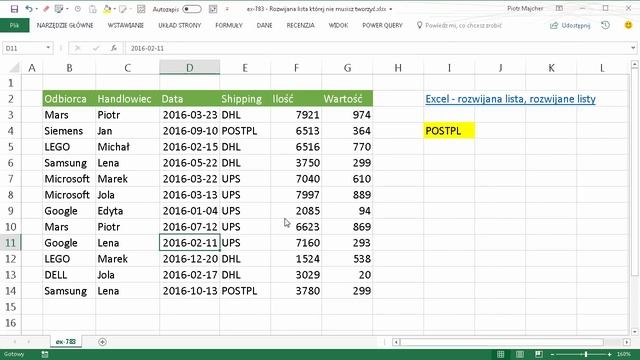Switch to Page Layout view icon
This screenshot has width=640, height=360.
coord(520,354)
